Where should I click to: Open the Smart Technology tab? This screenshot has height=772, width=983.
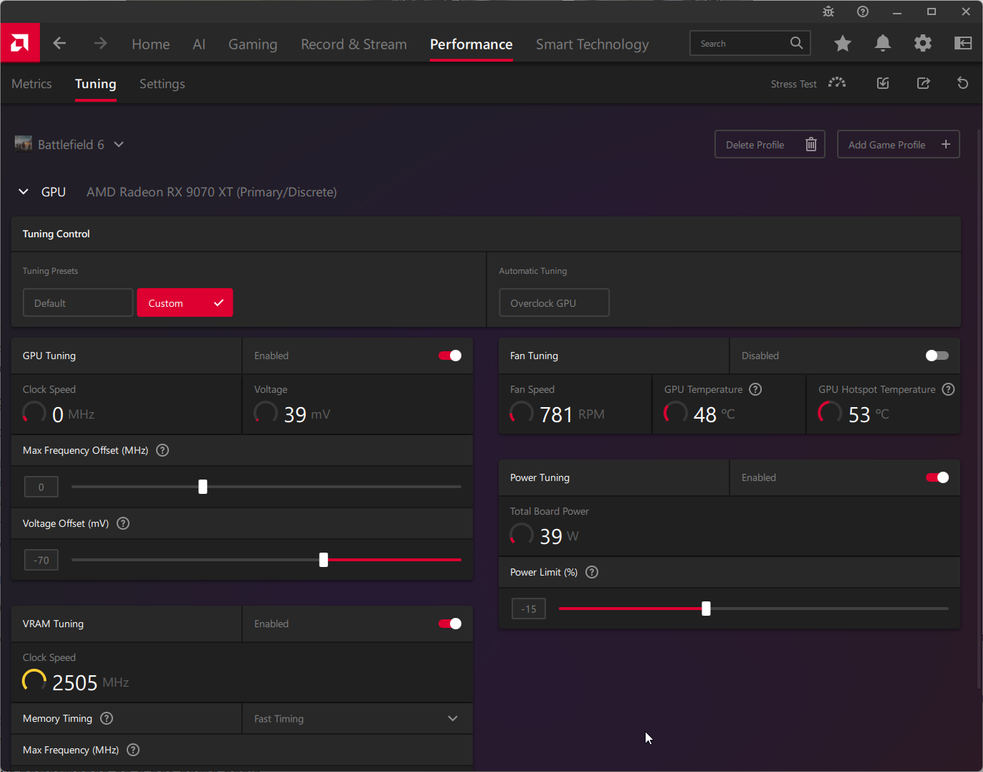592,44
